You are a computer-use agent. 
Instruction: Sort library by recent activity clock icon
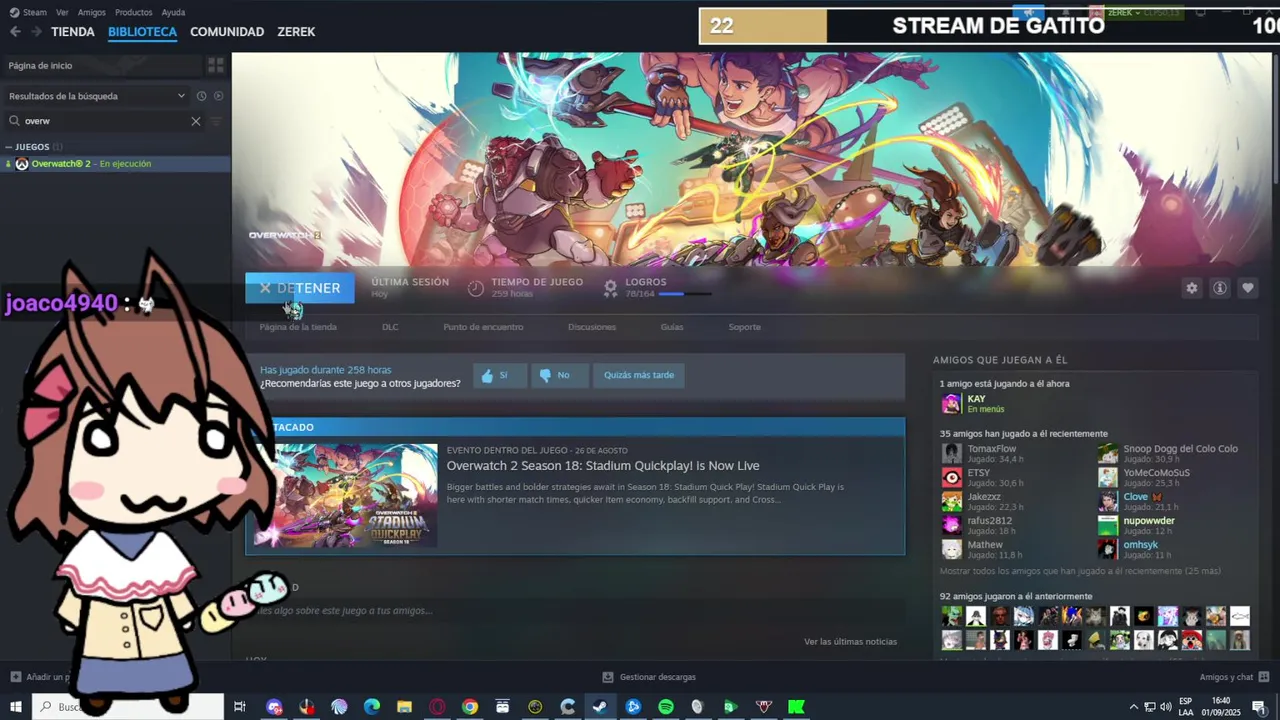click(x=201, y=96)
